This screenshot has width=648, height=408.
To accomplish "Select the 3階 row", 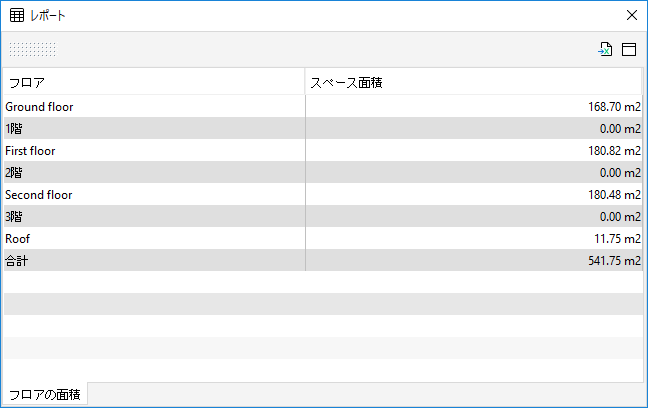I will coord(323,216).
